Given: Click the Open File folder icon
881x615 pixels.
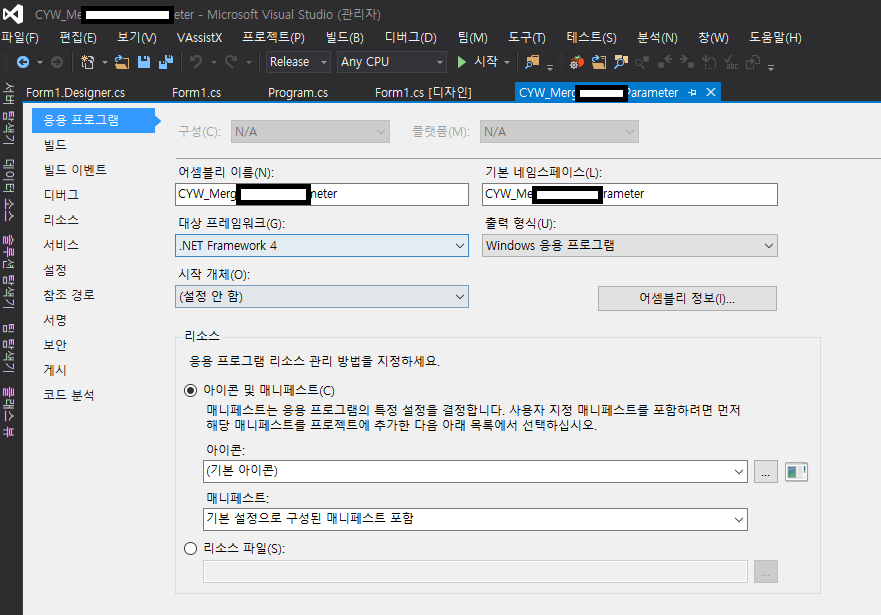Looking at the screenshot, I should pyautogui.click(x=122, y=62).
